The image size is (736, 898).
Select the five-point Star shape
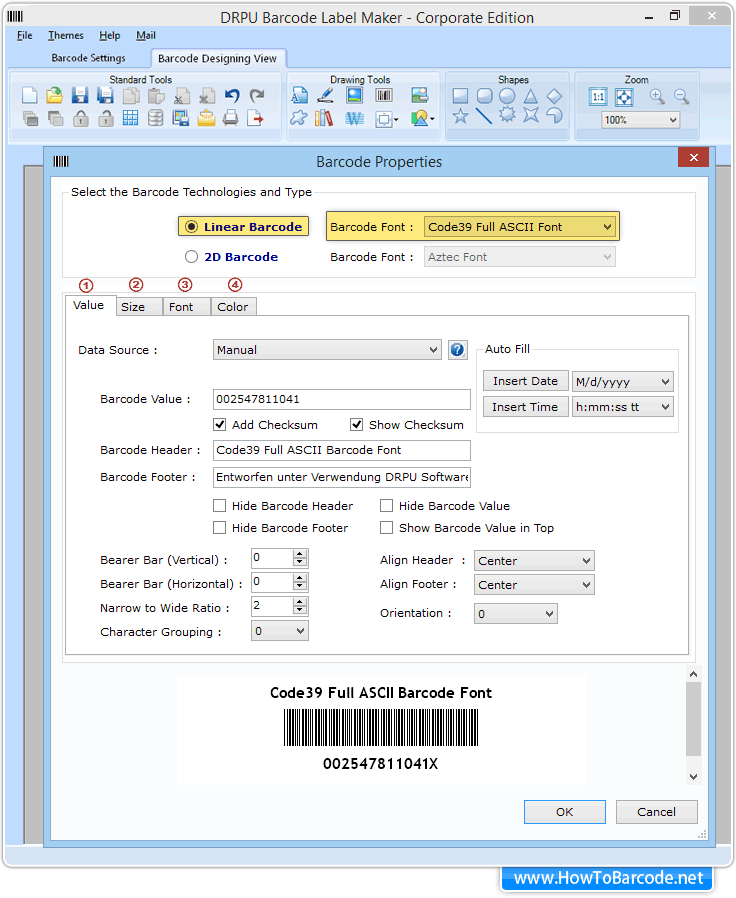click(460, 116)
